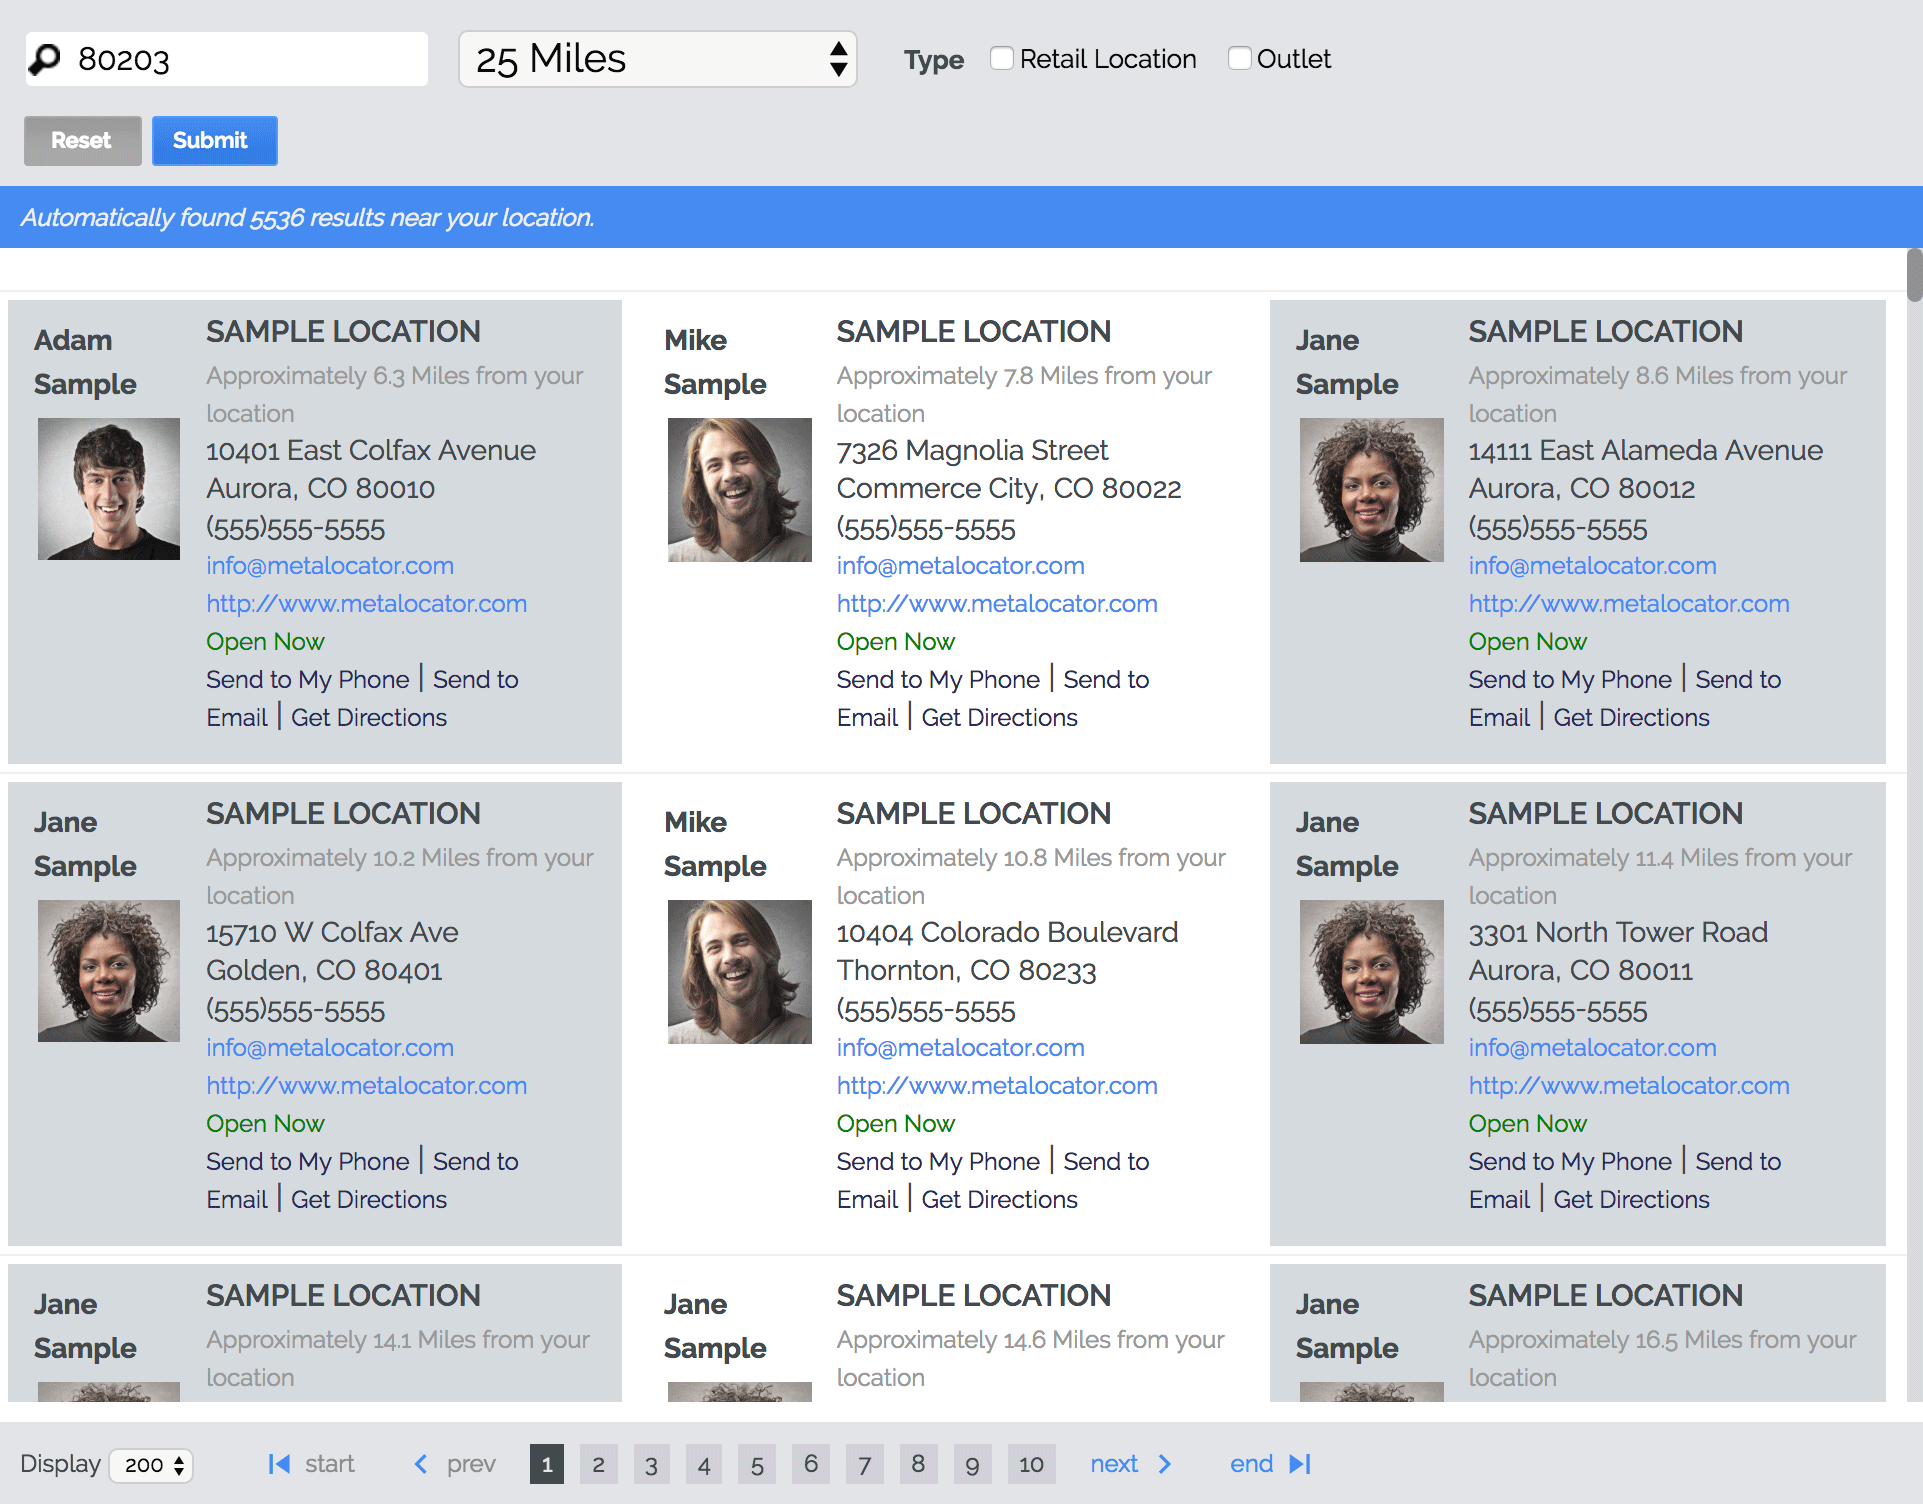Go to results page 10
This screenshot has height=1504, width=1923.
tap(1031, 1465)
